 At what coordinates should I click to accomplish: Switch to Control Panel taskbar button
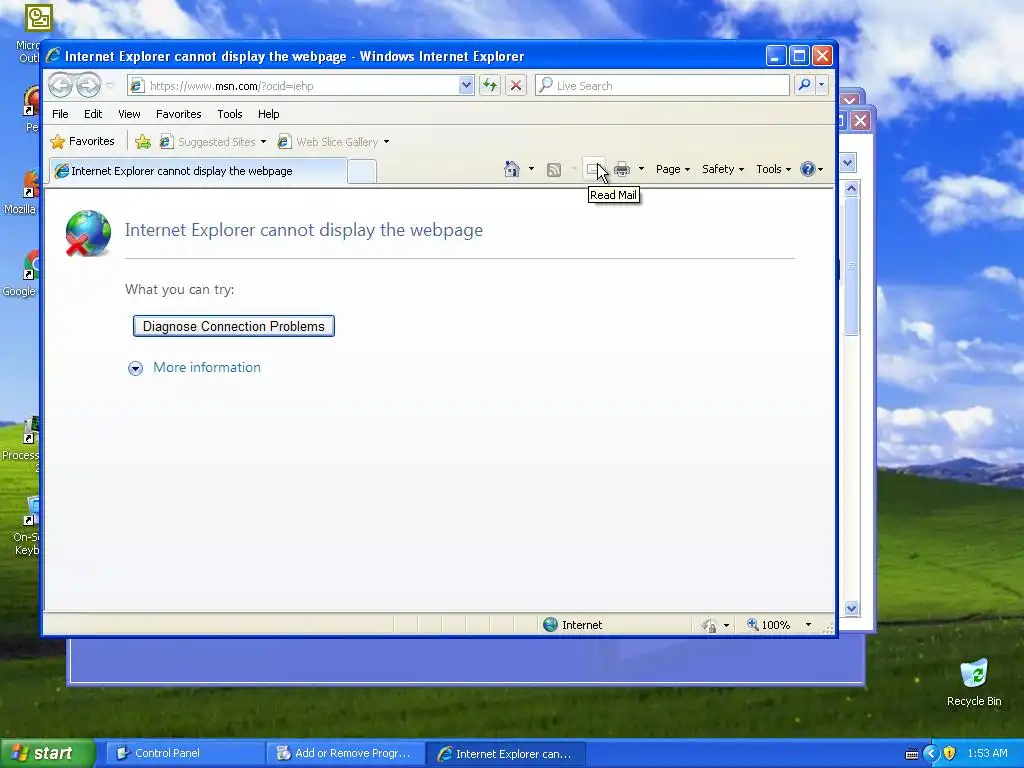click(183, 754)
